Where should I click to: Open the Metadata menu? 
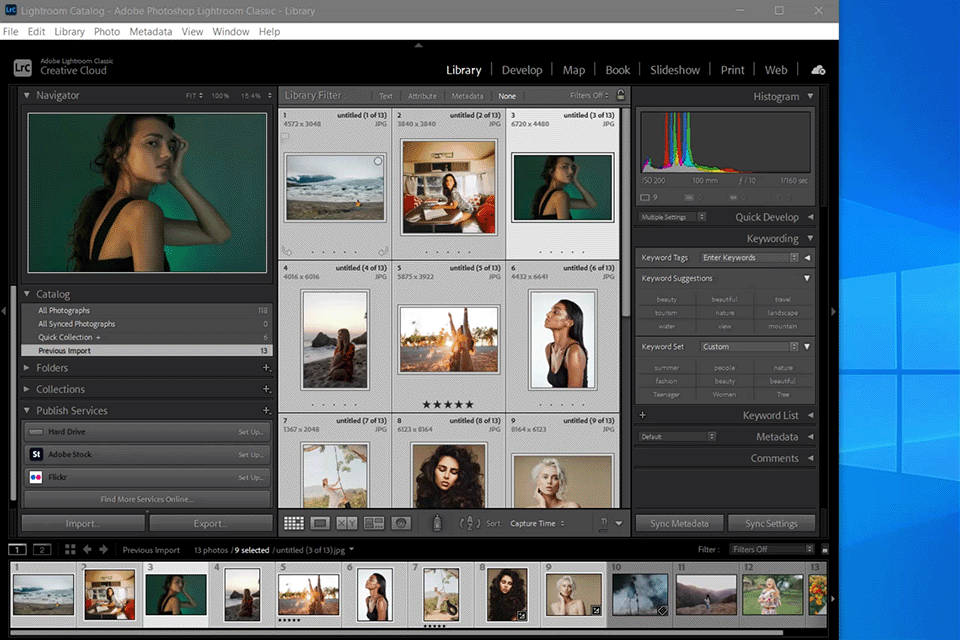click(151, 31)
